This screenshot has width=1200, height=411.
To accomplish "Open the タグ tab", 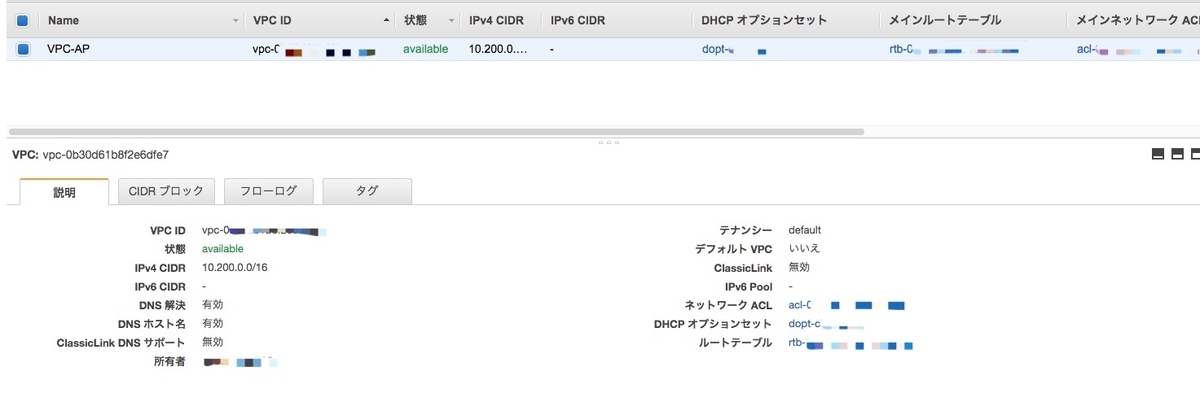I will (367, 191).
